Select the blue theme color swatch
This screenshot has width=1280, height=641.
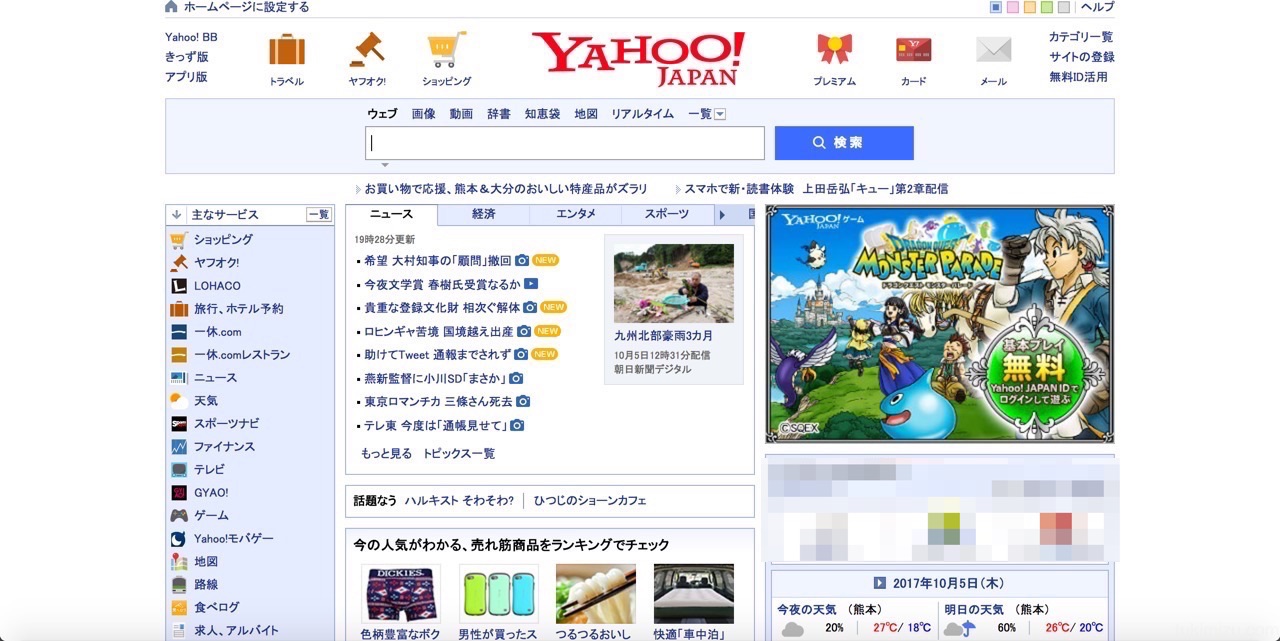point(996,7)
